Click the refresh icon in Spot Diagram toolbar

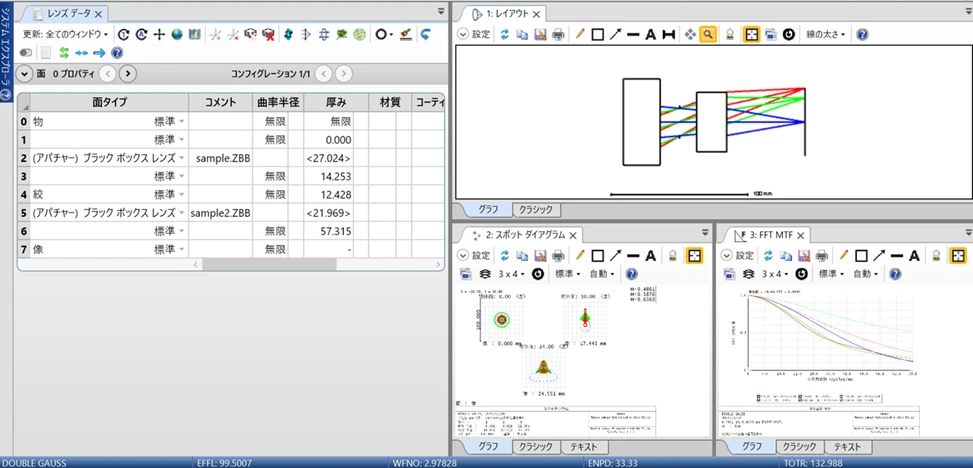pos(503,255)
